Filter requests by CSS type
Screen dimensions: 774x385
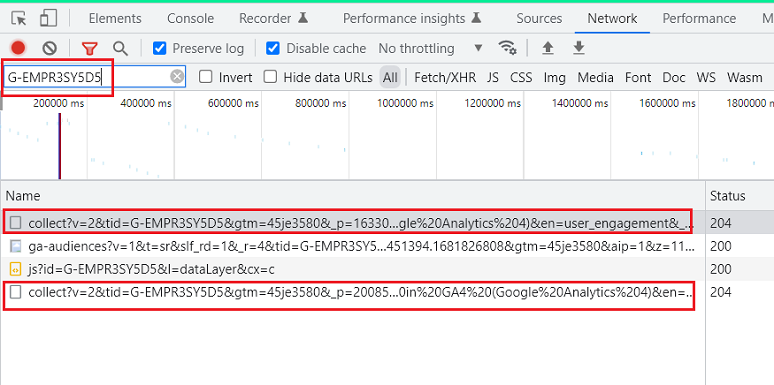pyautogui.click(x=521, y=77)
